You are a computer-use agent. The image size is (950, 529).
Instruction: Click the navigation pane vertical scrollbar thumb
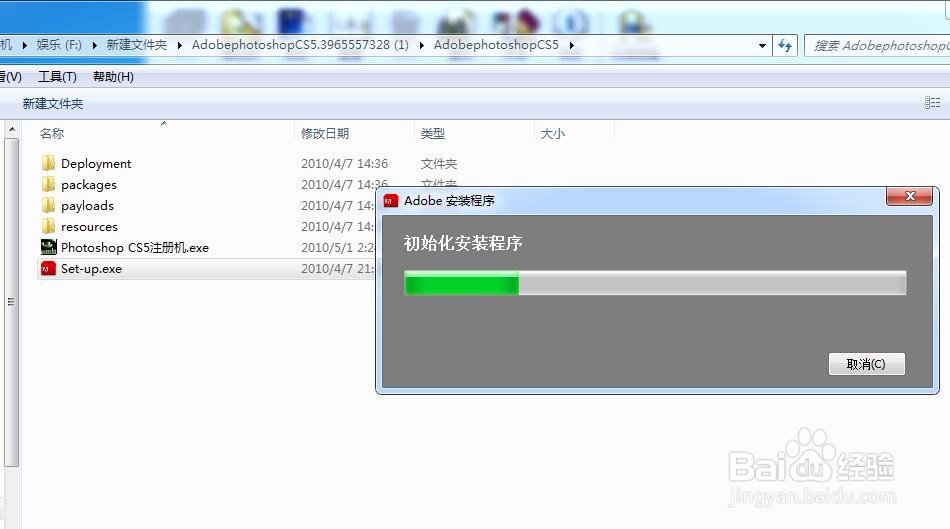pos(12,302)
